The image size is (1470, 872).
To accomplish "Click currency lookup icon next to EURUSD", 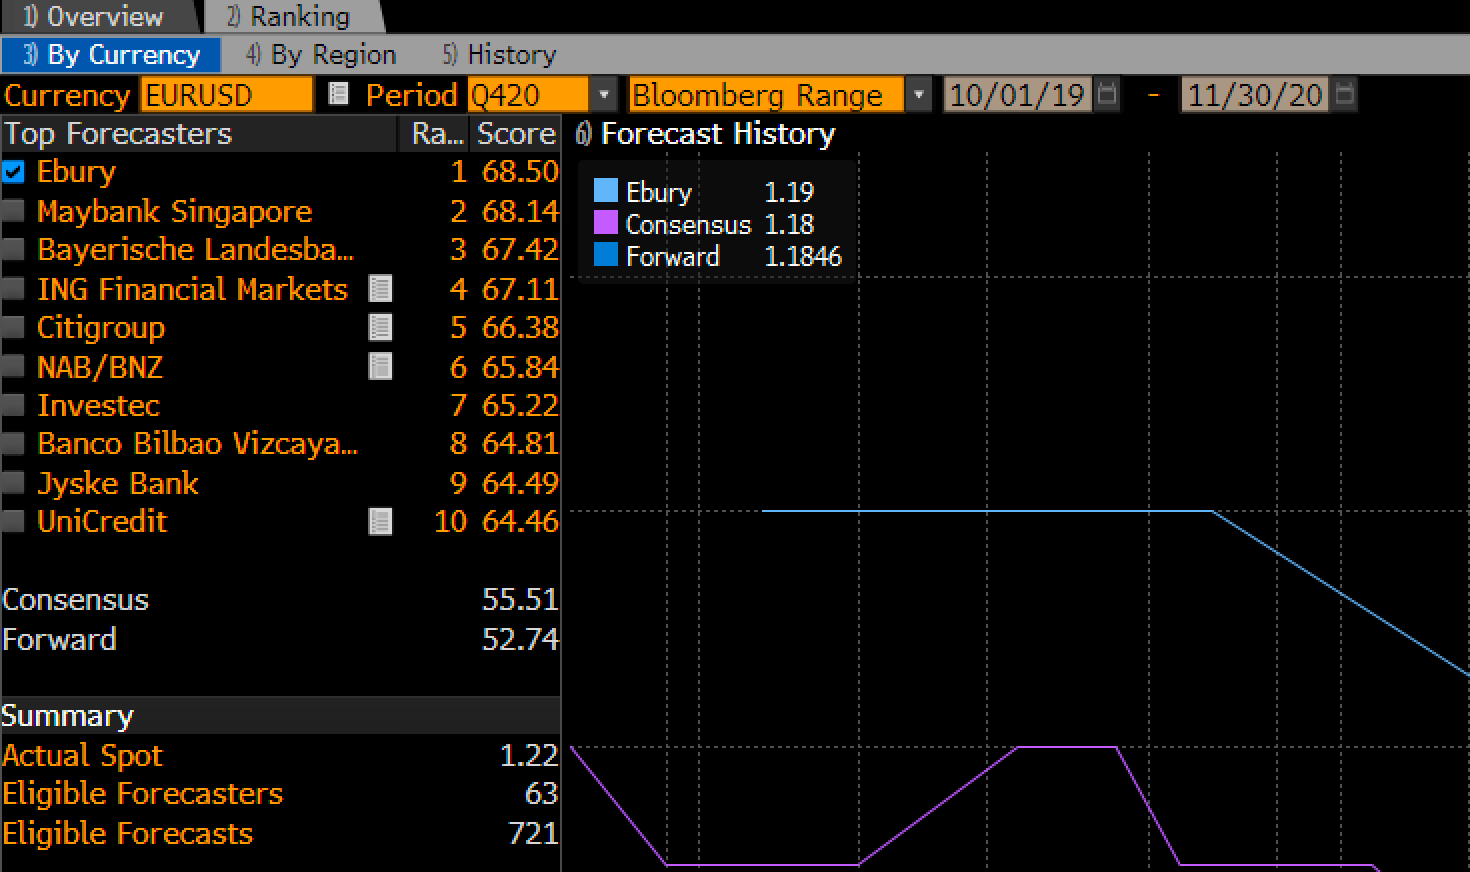I will (338, 95).
